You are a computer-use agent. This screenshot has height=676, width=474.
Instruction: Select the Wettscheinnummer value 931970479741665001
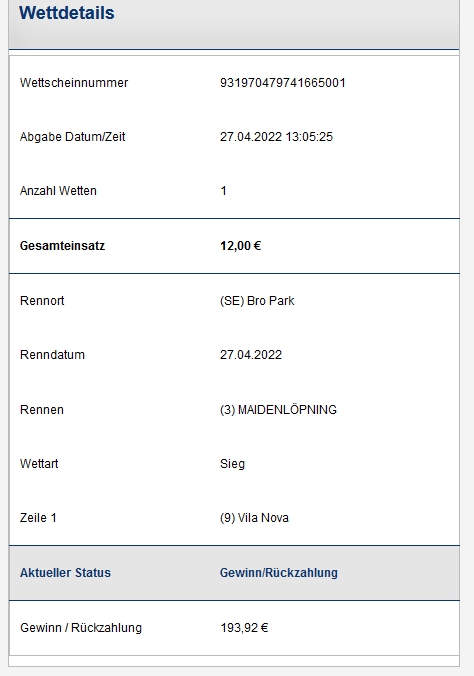point(283,83)
